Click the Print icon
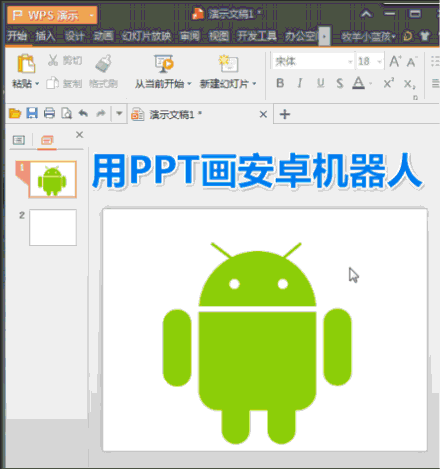Image resolution: width=440 pixels, height=469 pixels. coord(49,113)
